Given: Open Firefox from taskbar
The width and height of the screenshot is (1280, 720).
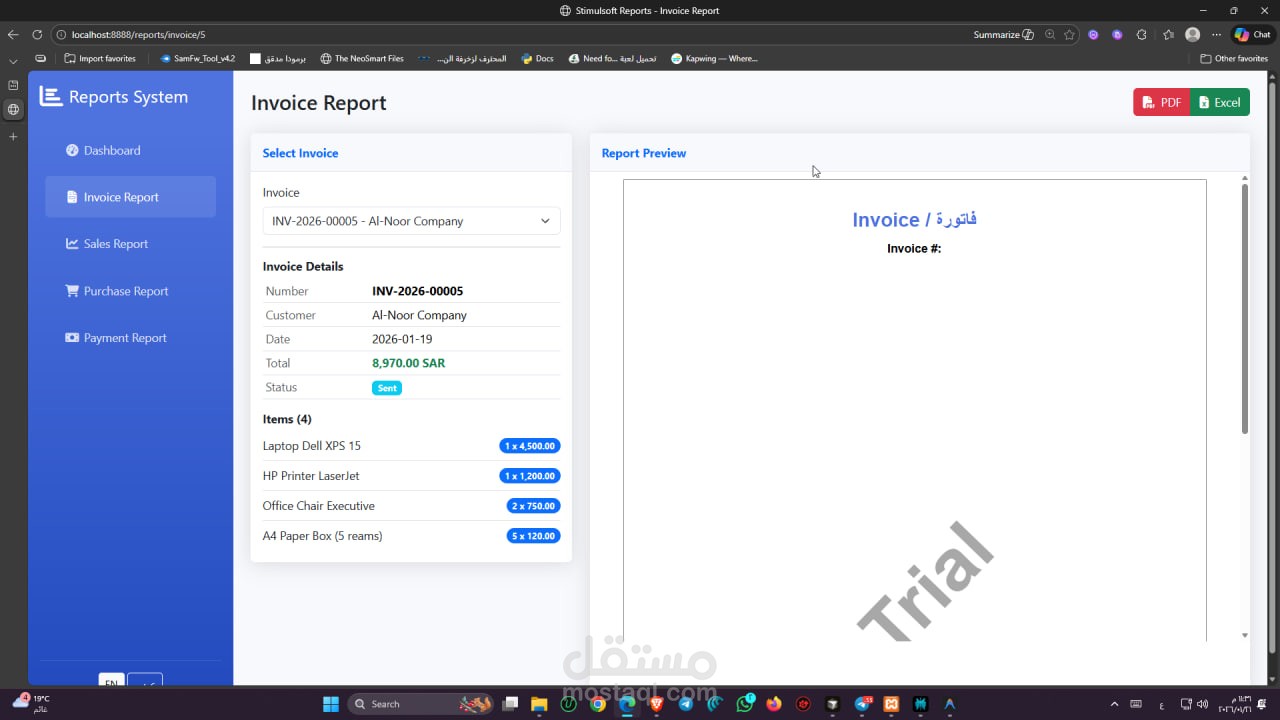Looking at the screenshot, I should (x=773, y=704).
